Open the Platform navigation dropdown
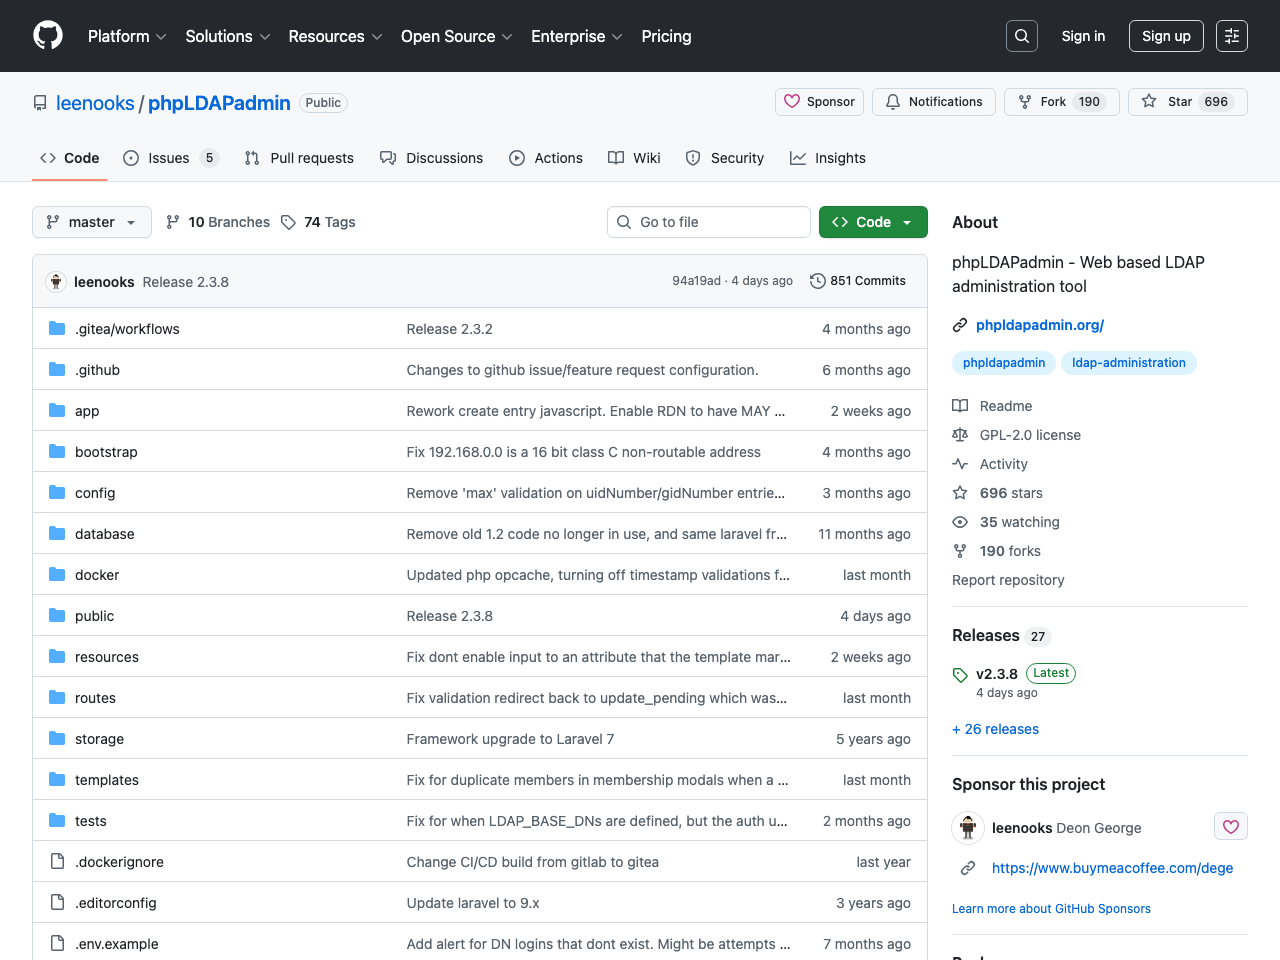Screen dimensions: 1280x960 pyautogui.click(x=126, y=36)
